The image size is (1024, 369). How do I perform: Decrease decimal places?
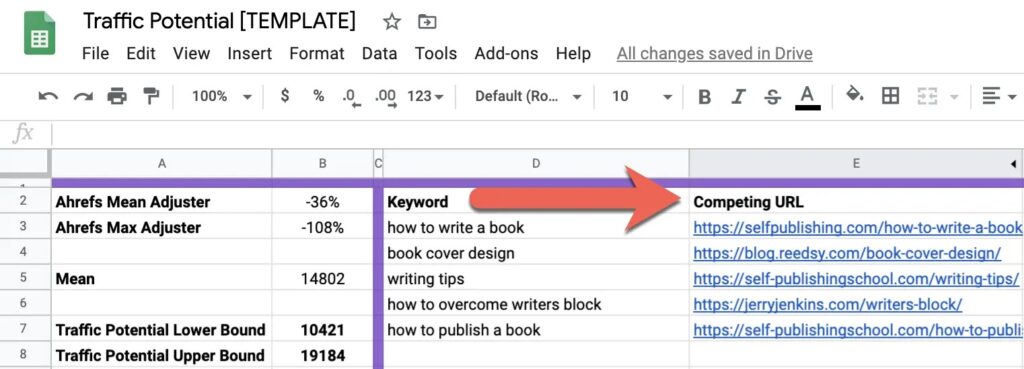(352, 97)
